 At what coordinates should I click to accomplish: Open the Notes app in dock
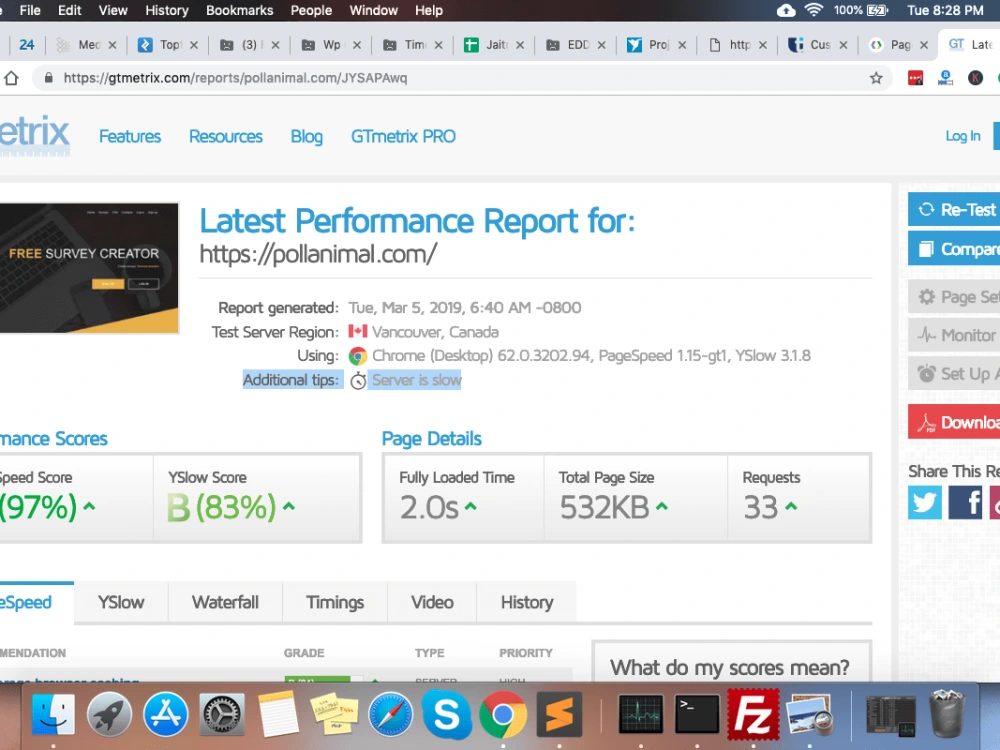277,714
